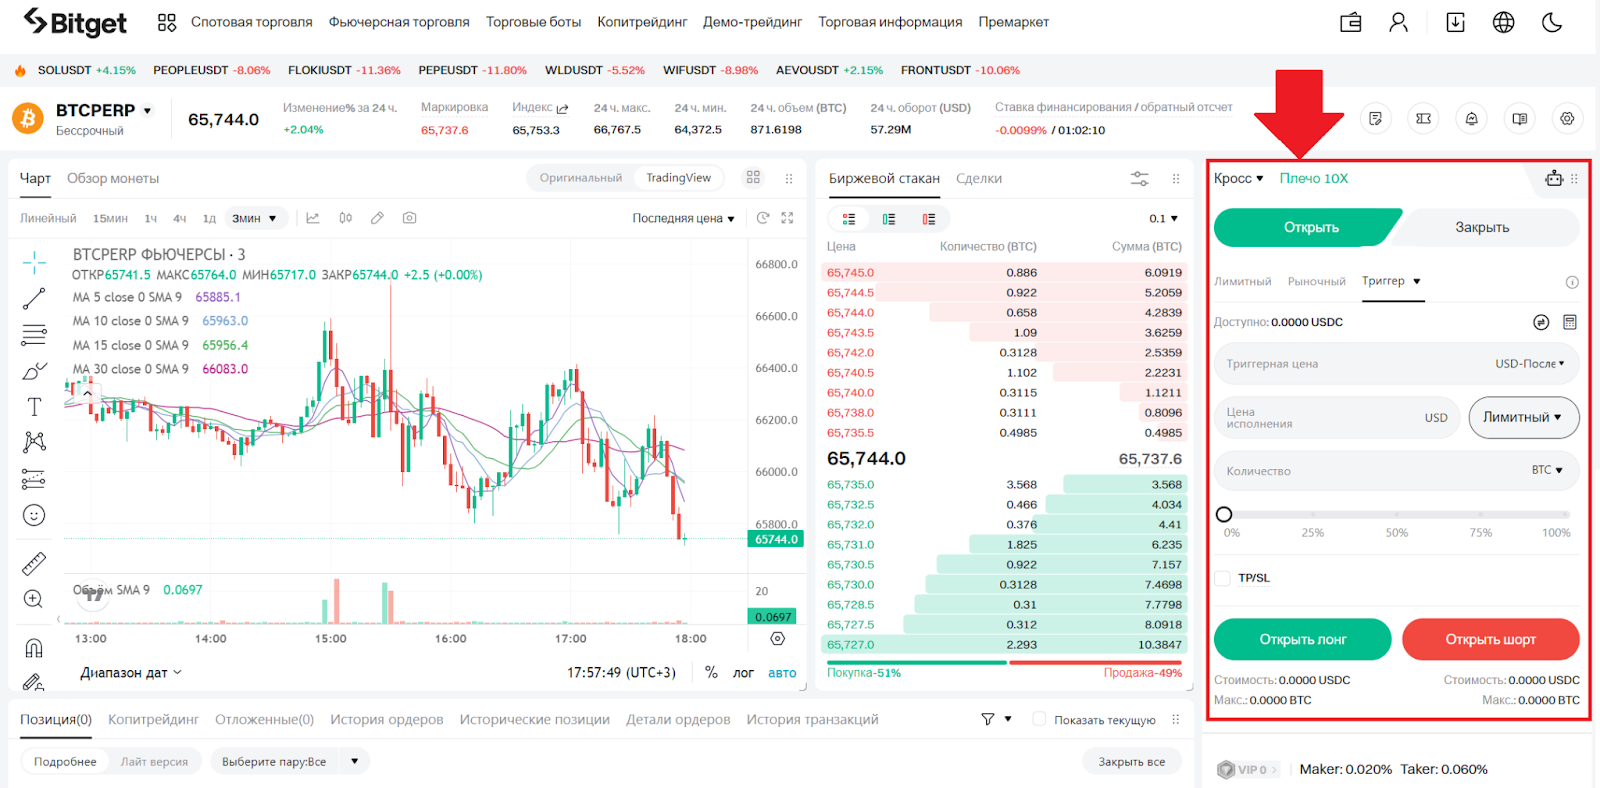
Task: Expand the 'Кросс' margin mode dropdown
Action: click(x=1238, y=178)
